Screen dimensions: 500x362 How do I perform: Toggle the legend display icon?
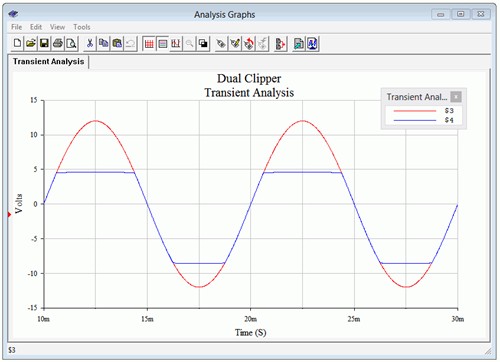tap(163, 43)
